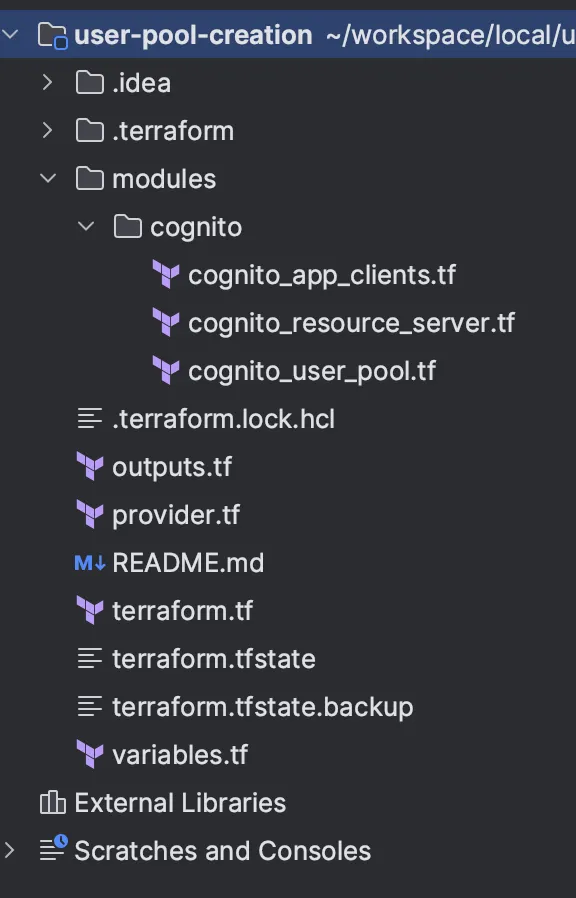This screenshot has width=576, height=898.
Task: Expand the .idea folder
Action: (47, 82)
